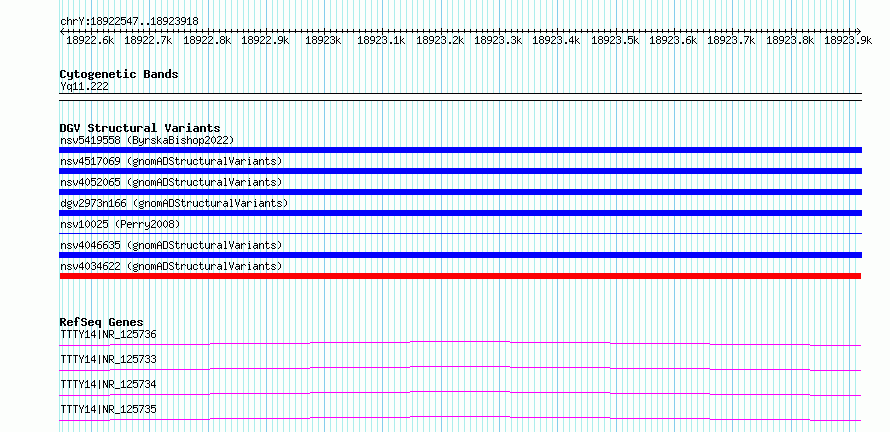Click the 18923.9k ruler tick label
This screenshot has width=890, height=432.
849,40
